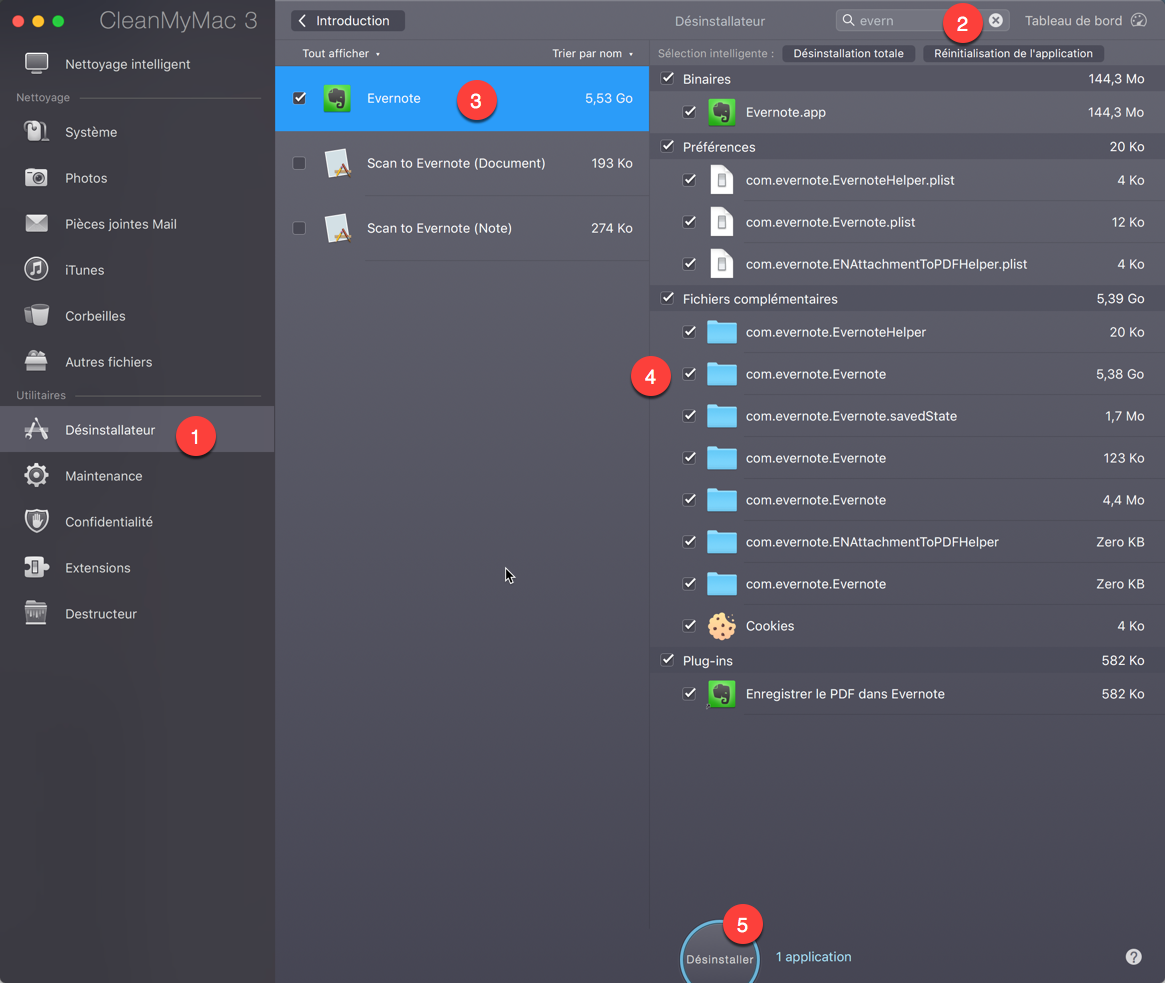Viewport: 1165px width, 983px height.
Task: Click com.evernote.ENAttachmentToPDFHelper folder icon
Action: click(721, 542)
